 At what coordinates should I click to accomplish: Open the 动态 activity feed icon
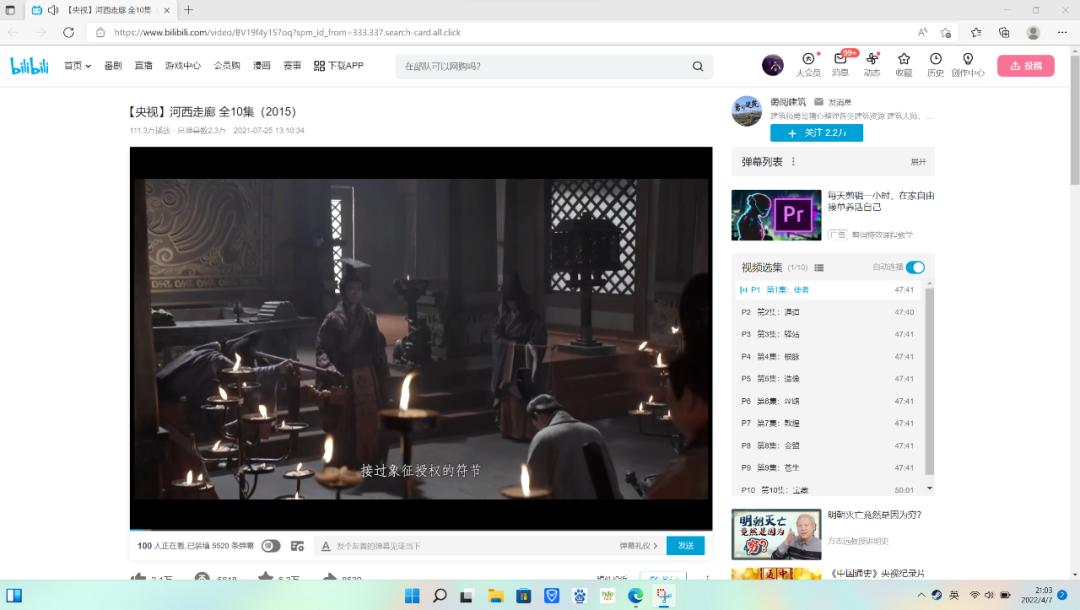coord(872,62)
